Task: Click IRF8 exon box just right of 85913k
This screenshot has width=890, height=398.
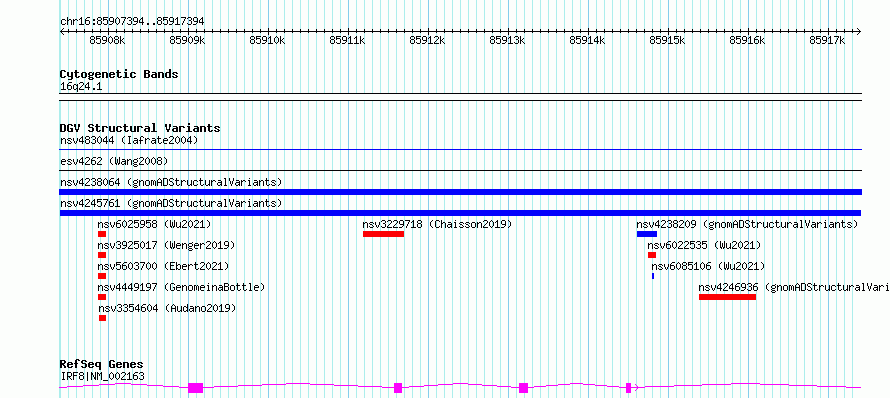Action: click(523, 388)
